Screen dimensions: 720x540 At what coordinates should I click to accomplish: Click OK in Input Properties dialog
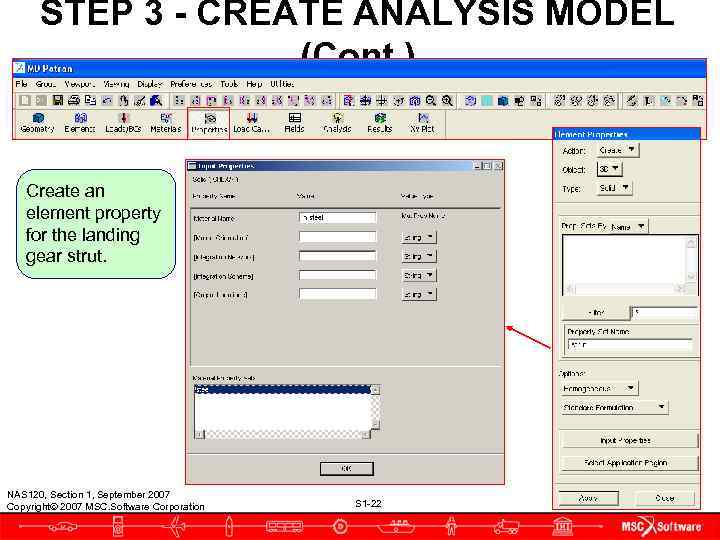347,468
